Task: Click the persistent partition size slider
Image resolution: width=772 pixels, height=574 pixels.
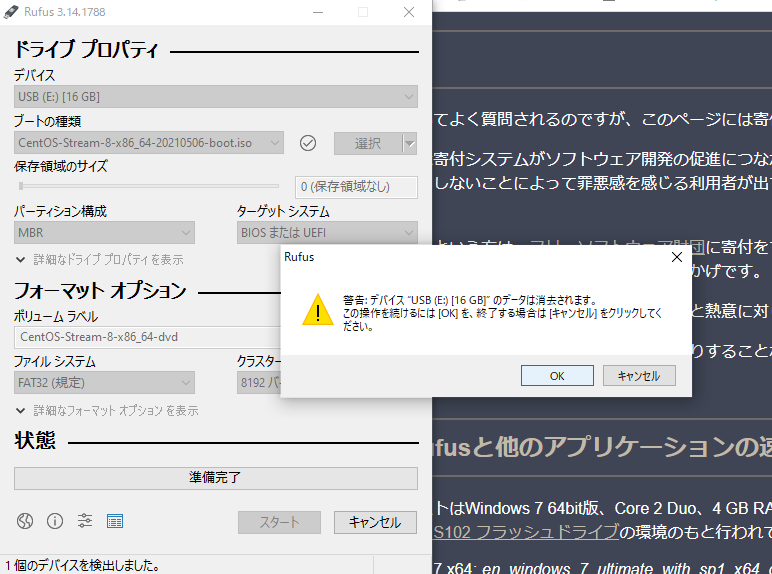Action: pos(148,186)
